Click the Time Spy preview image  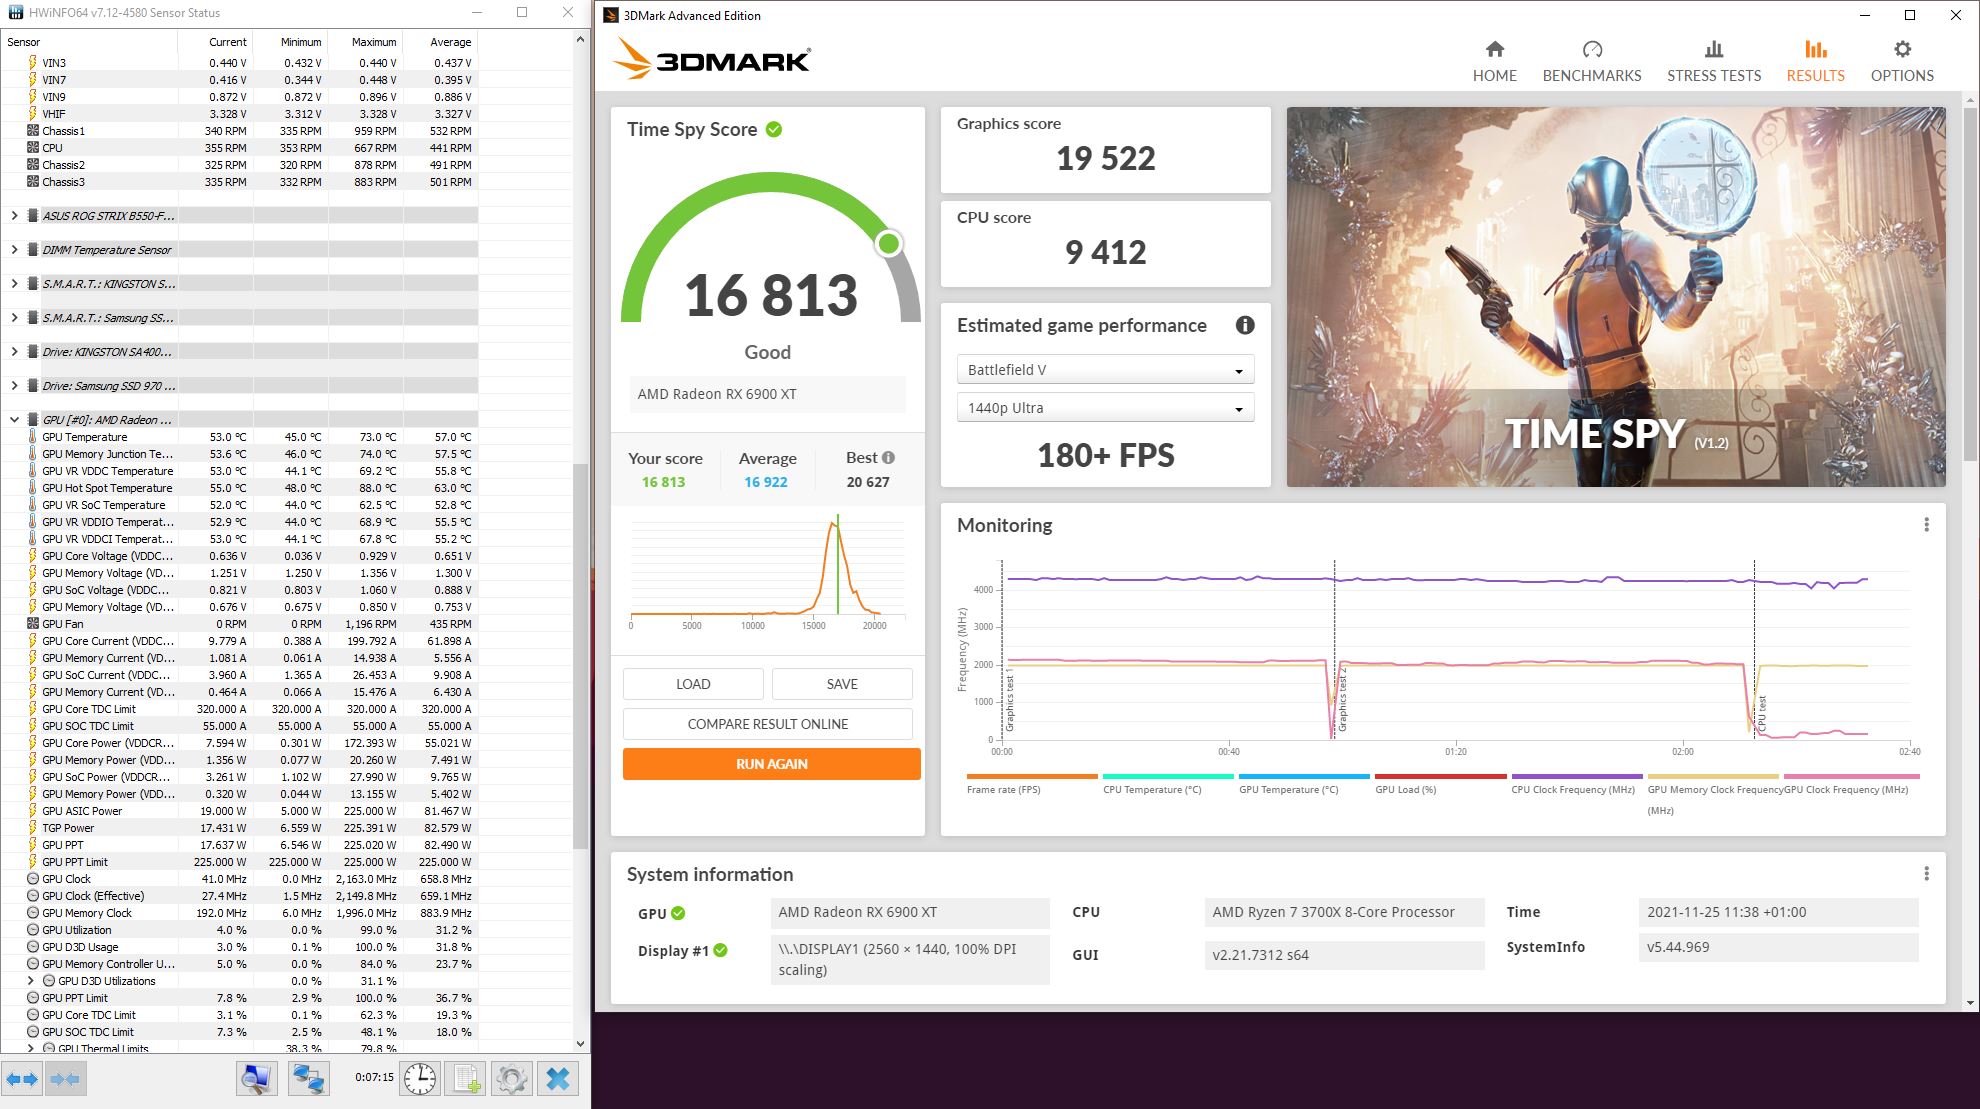pyautogui.click(x=1615, y=297)
